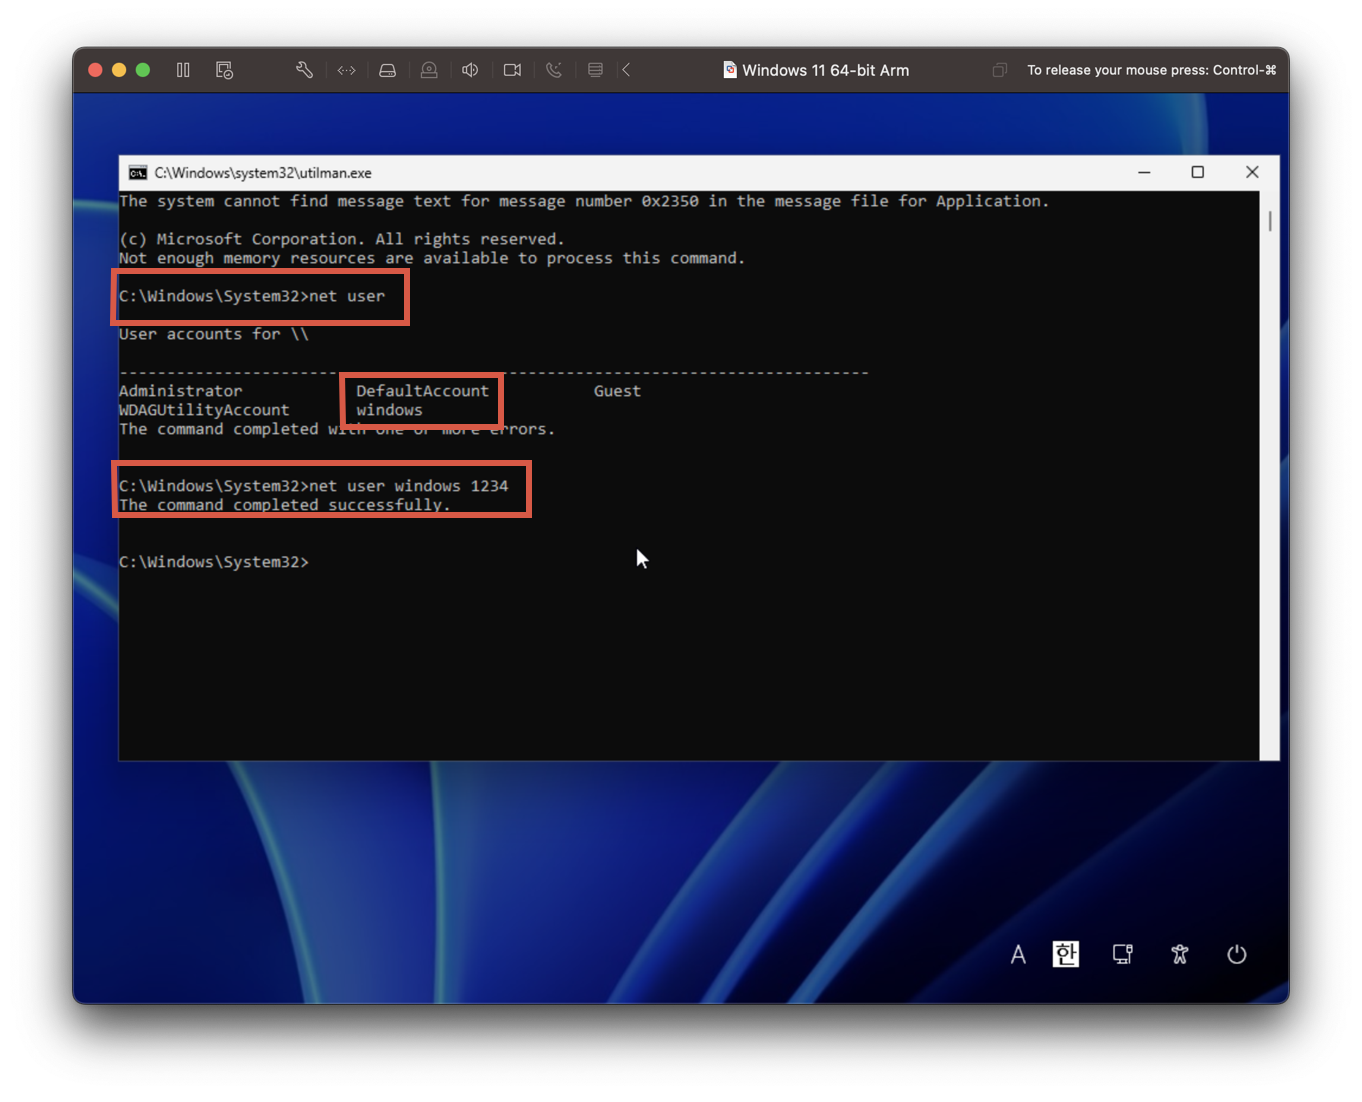Image resolution: width=1362 pixels, height=1102 pixels.
Task: Click the command window vertical scrollbar thumb
Action: (x=1270, y=221)
